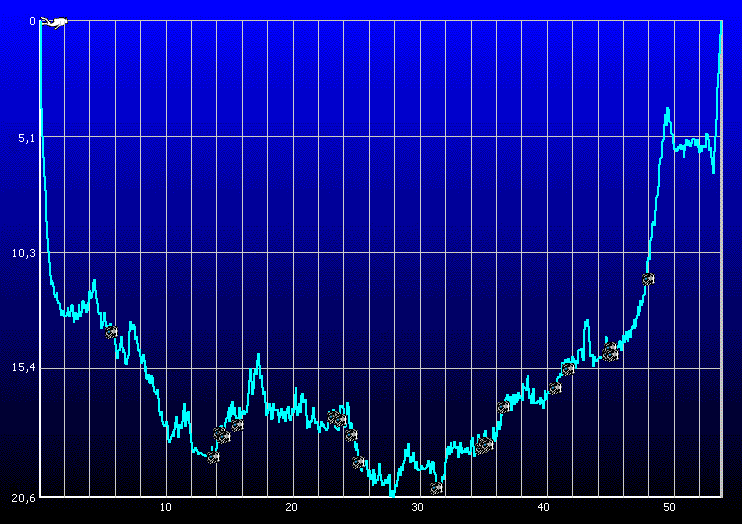Select the camera marker just before minute 14 near 19 m
Screen dimensions: 742x524
point(213,457)
